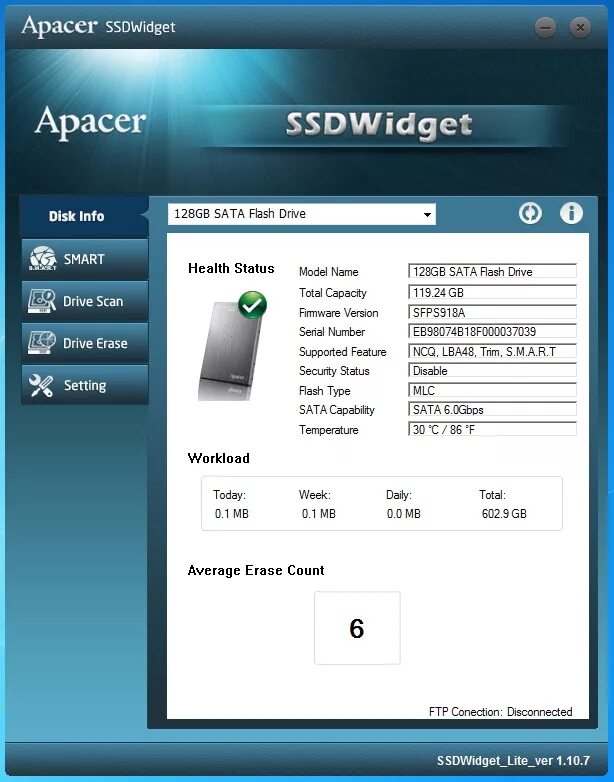Click the Health Status heading
Viewport: 614px width, 782px height.
pyautogui.click(x=231, y=268)
